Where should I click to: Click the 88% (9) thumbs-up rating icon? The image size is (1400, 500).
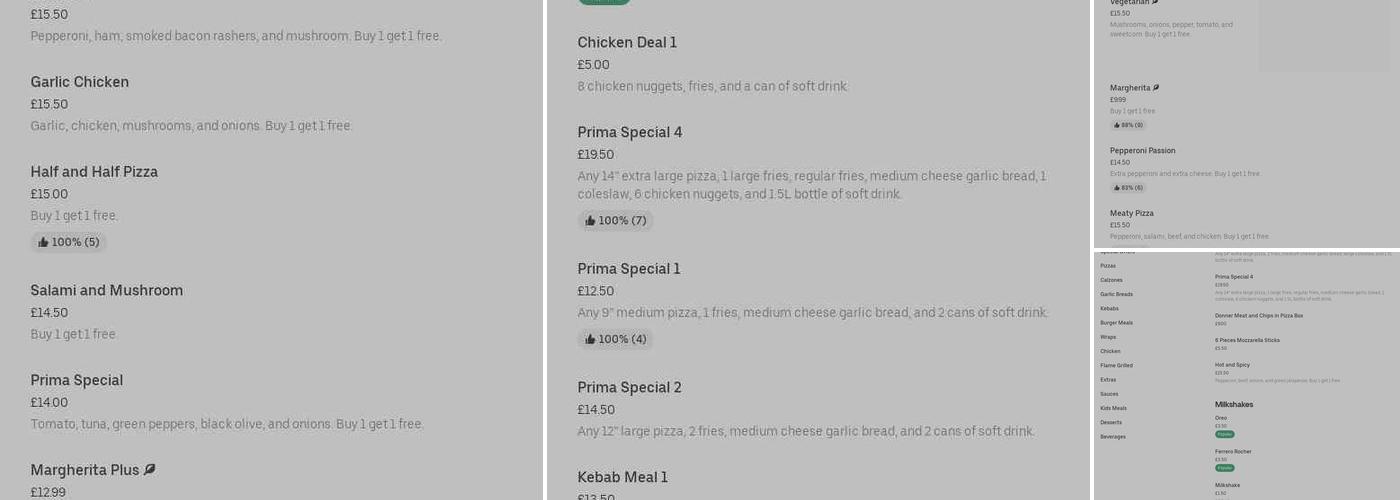[1116, 125]
